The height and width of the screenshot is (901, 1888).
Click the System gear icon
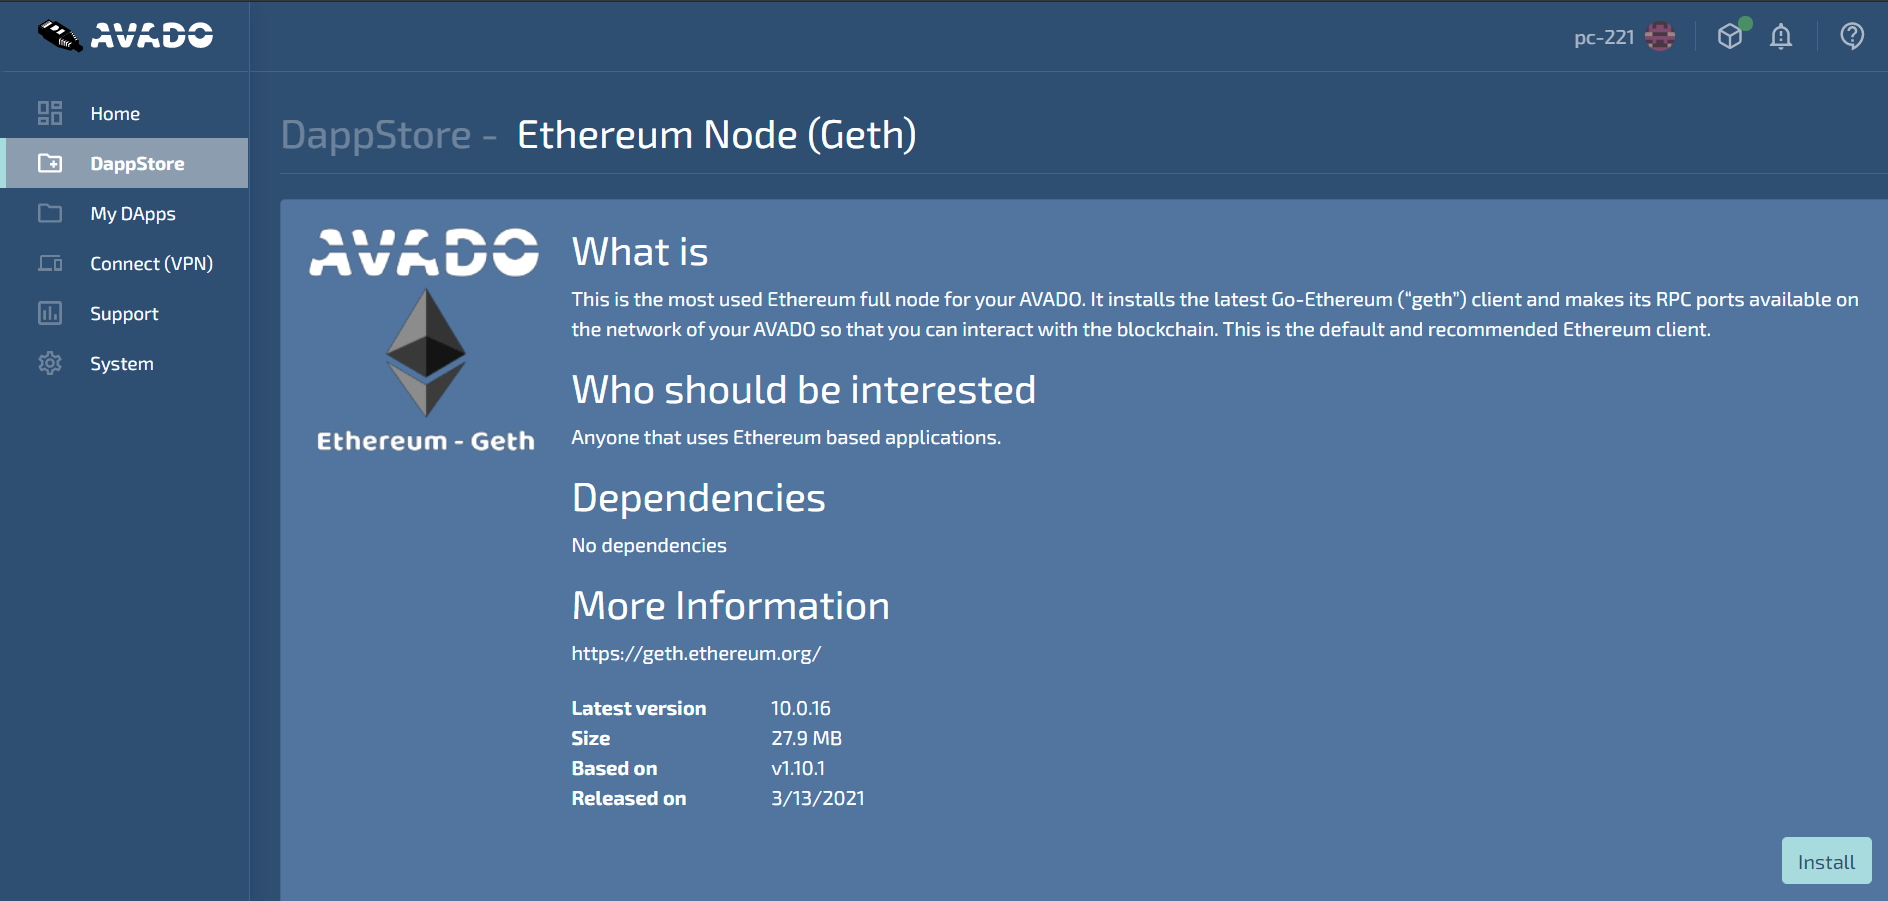pos(50,363)
